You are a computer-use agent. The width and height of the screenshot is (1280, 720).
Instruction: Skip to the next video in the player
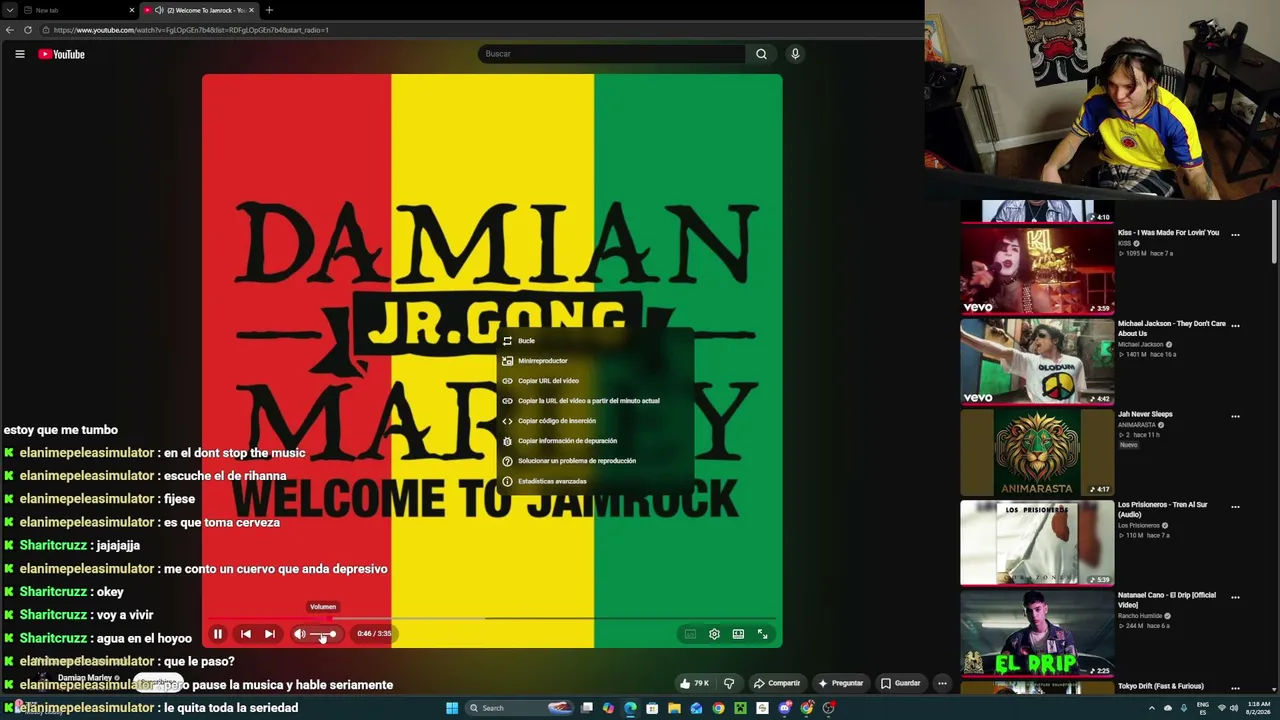269,634
